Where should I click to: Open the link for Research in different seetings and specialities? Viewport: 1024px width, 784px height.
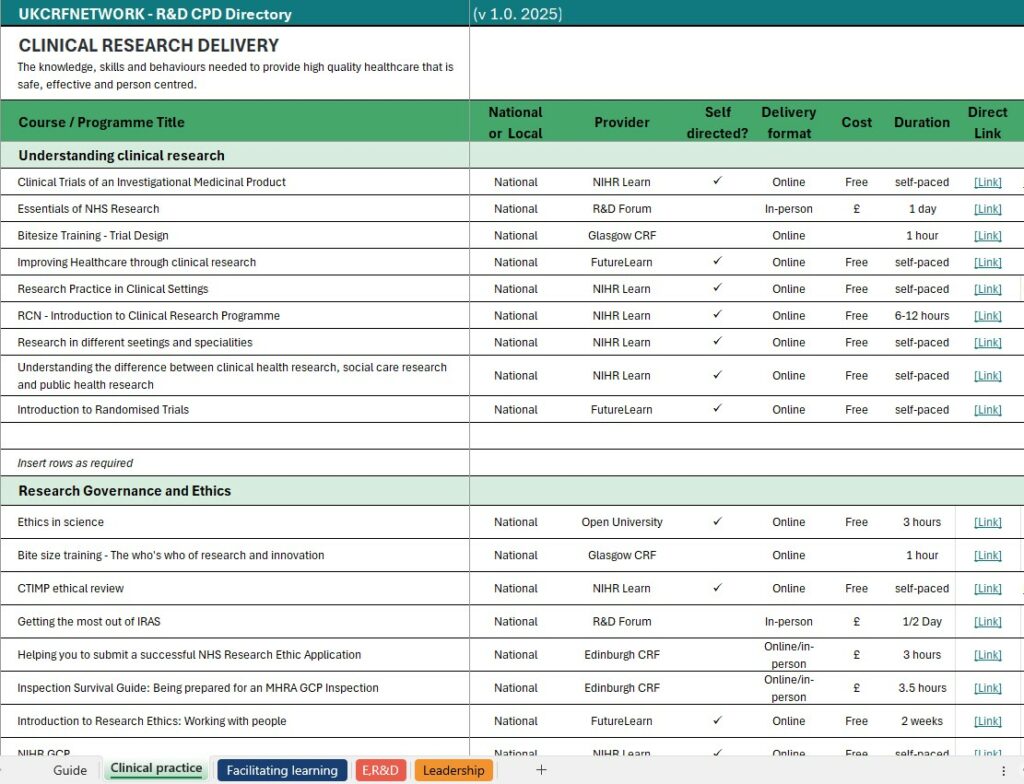click(987, 343)
